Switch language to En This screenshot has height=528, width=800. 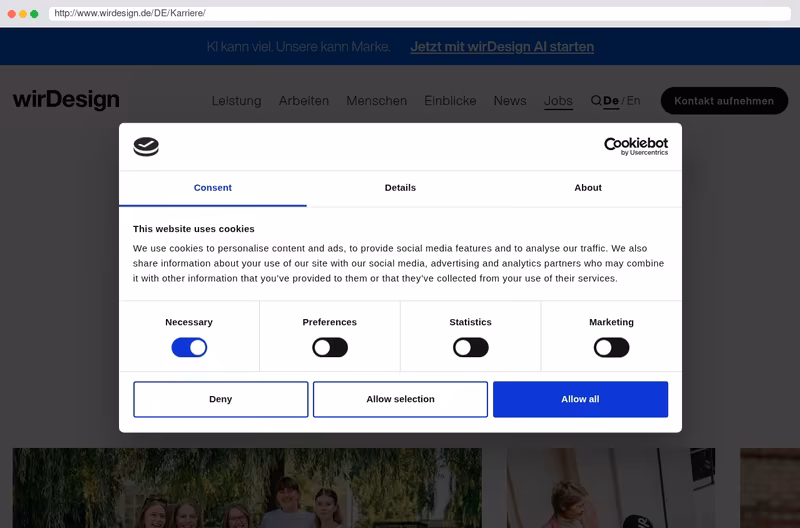[634, 100]
